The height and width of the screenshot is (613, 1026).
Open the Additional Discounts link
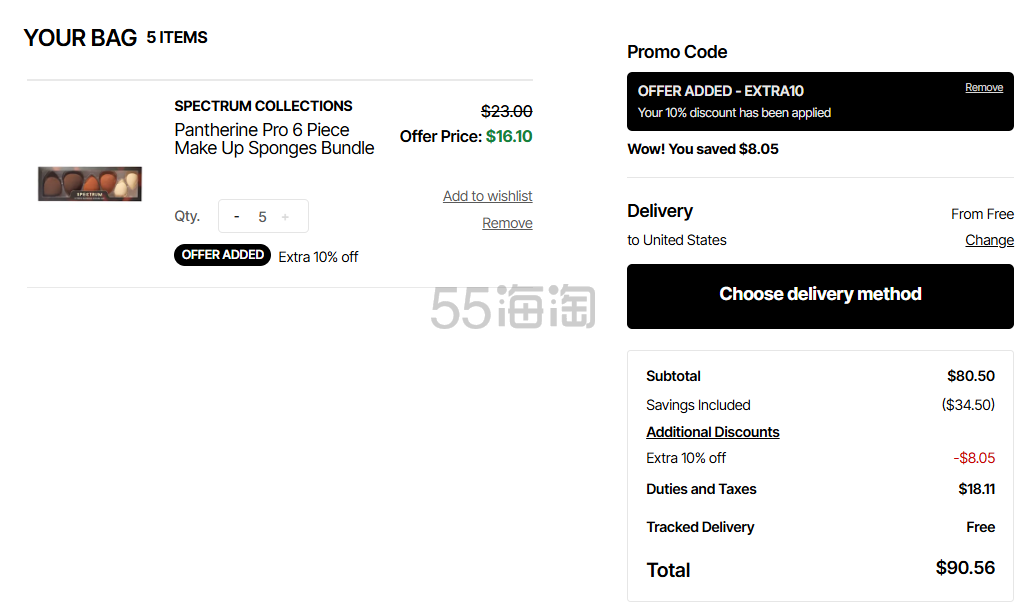(712, 432)
